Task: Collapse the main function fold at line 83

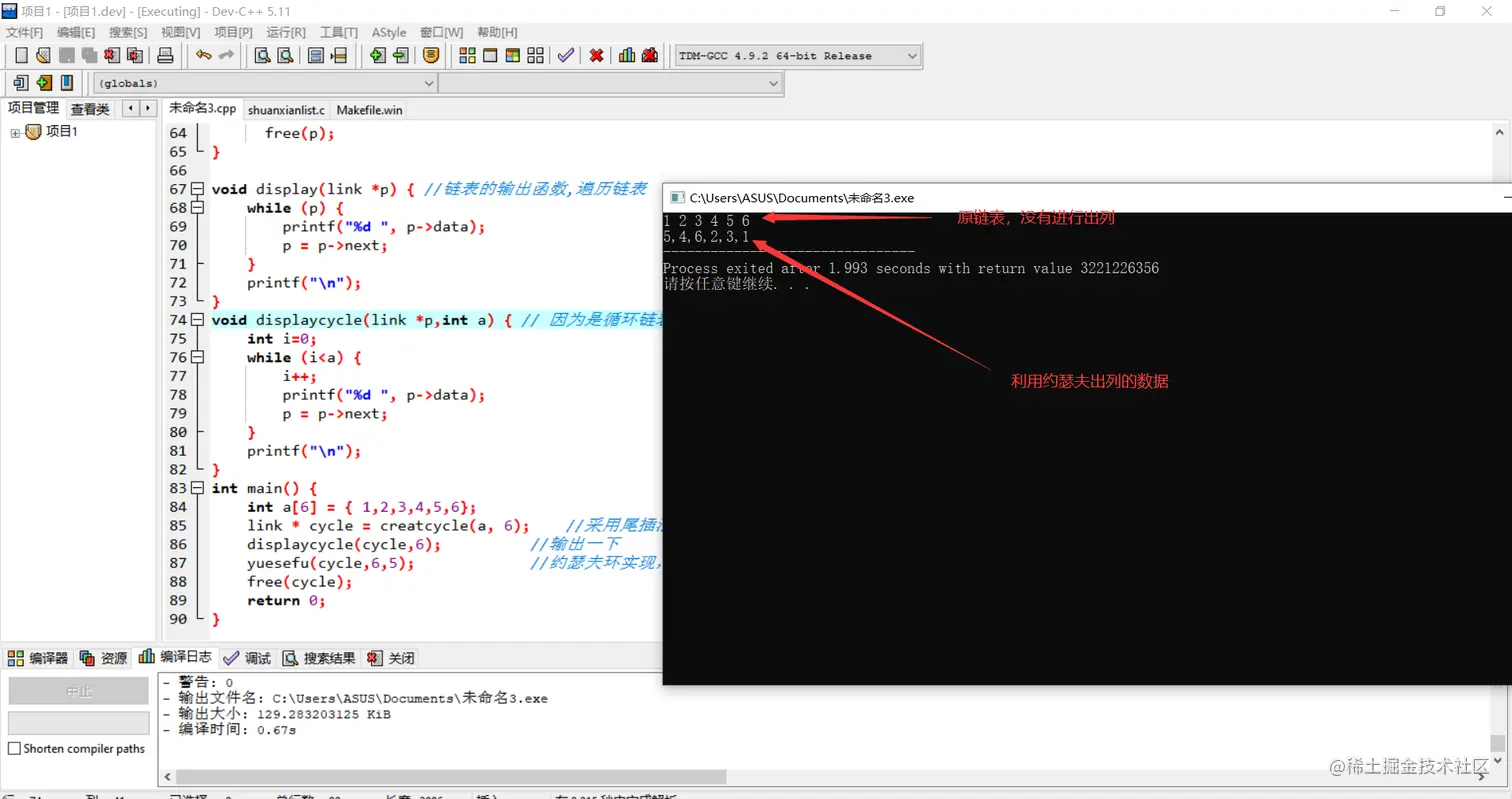Action: coord(197,488)
